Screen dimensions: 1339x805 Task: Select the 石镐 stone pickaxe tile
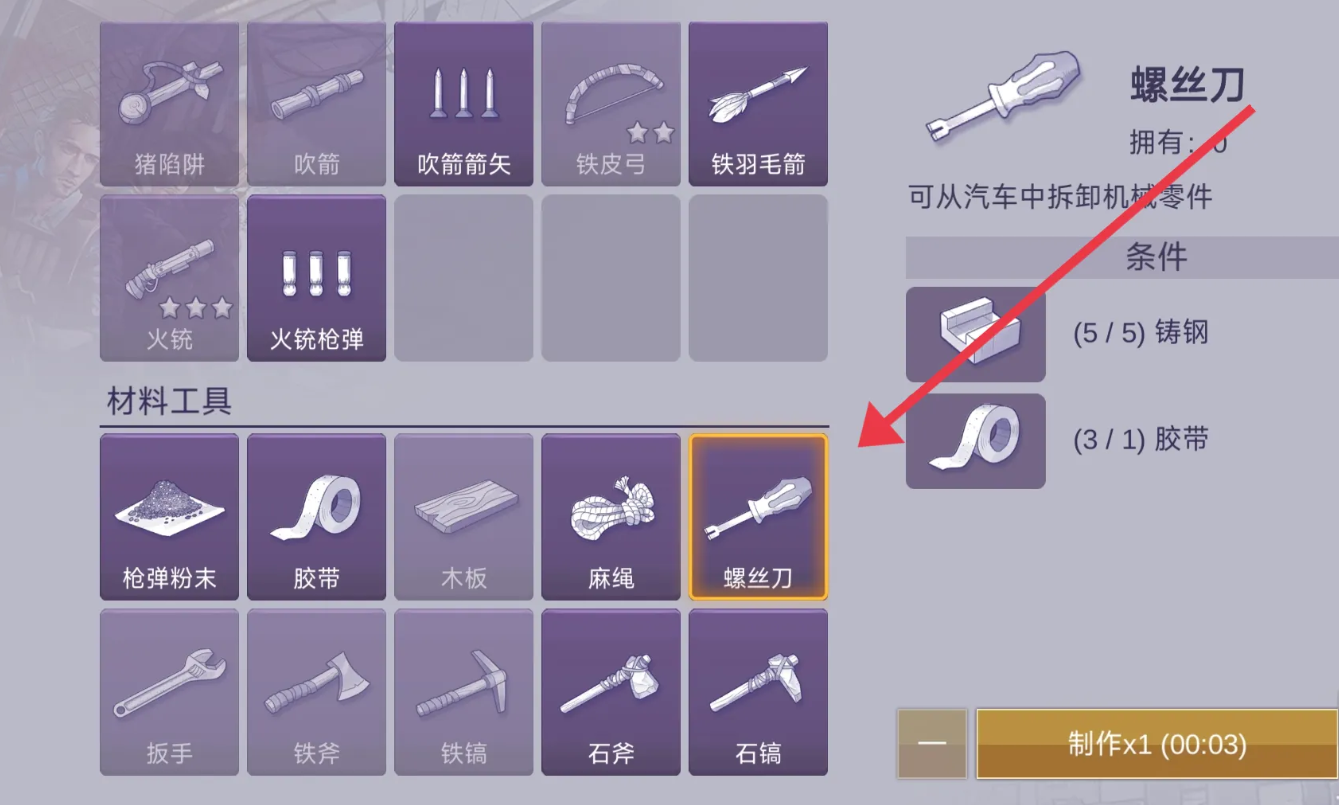pyautogui.click(x=758, y=692)
